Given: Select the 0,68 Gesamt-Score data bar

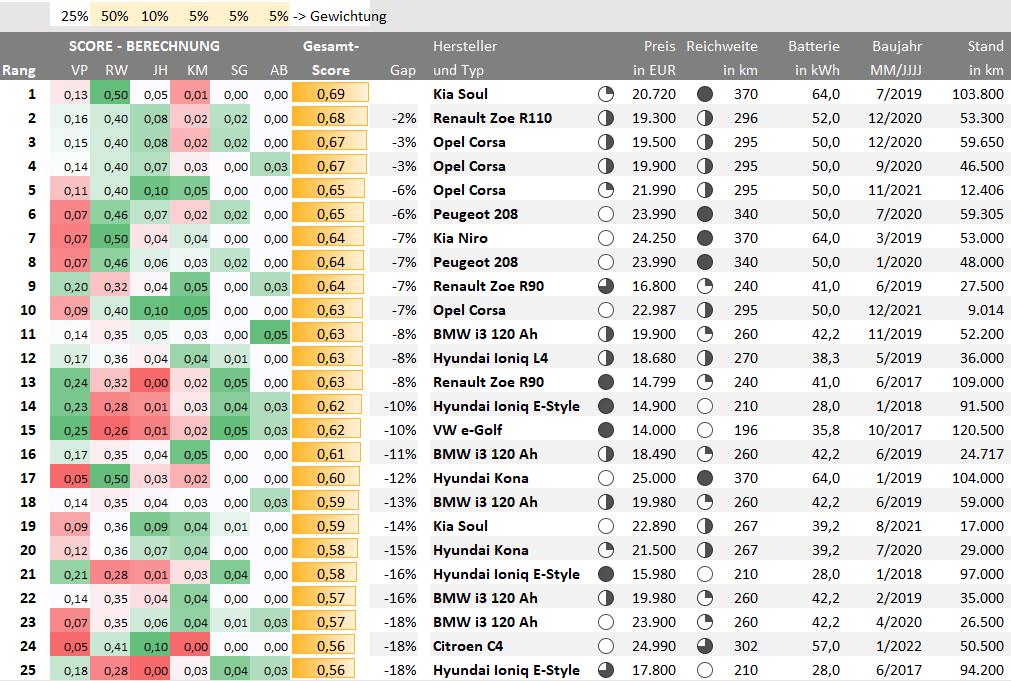Looking at the screenshot, I should click(x=331, y=118).
